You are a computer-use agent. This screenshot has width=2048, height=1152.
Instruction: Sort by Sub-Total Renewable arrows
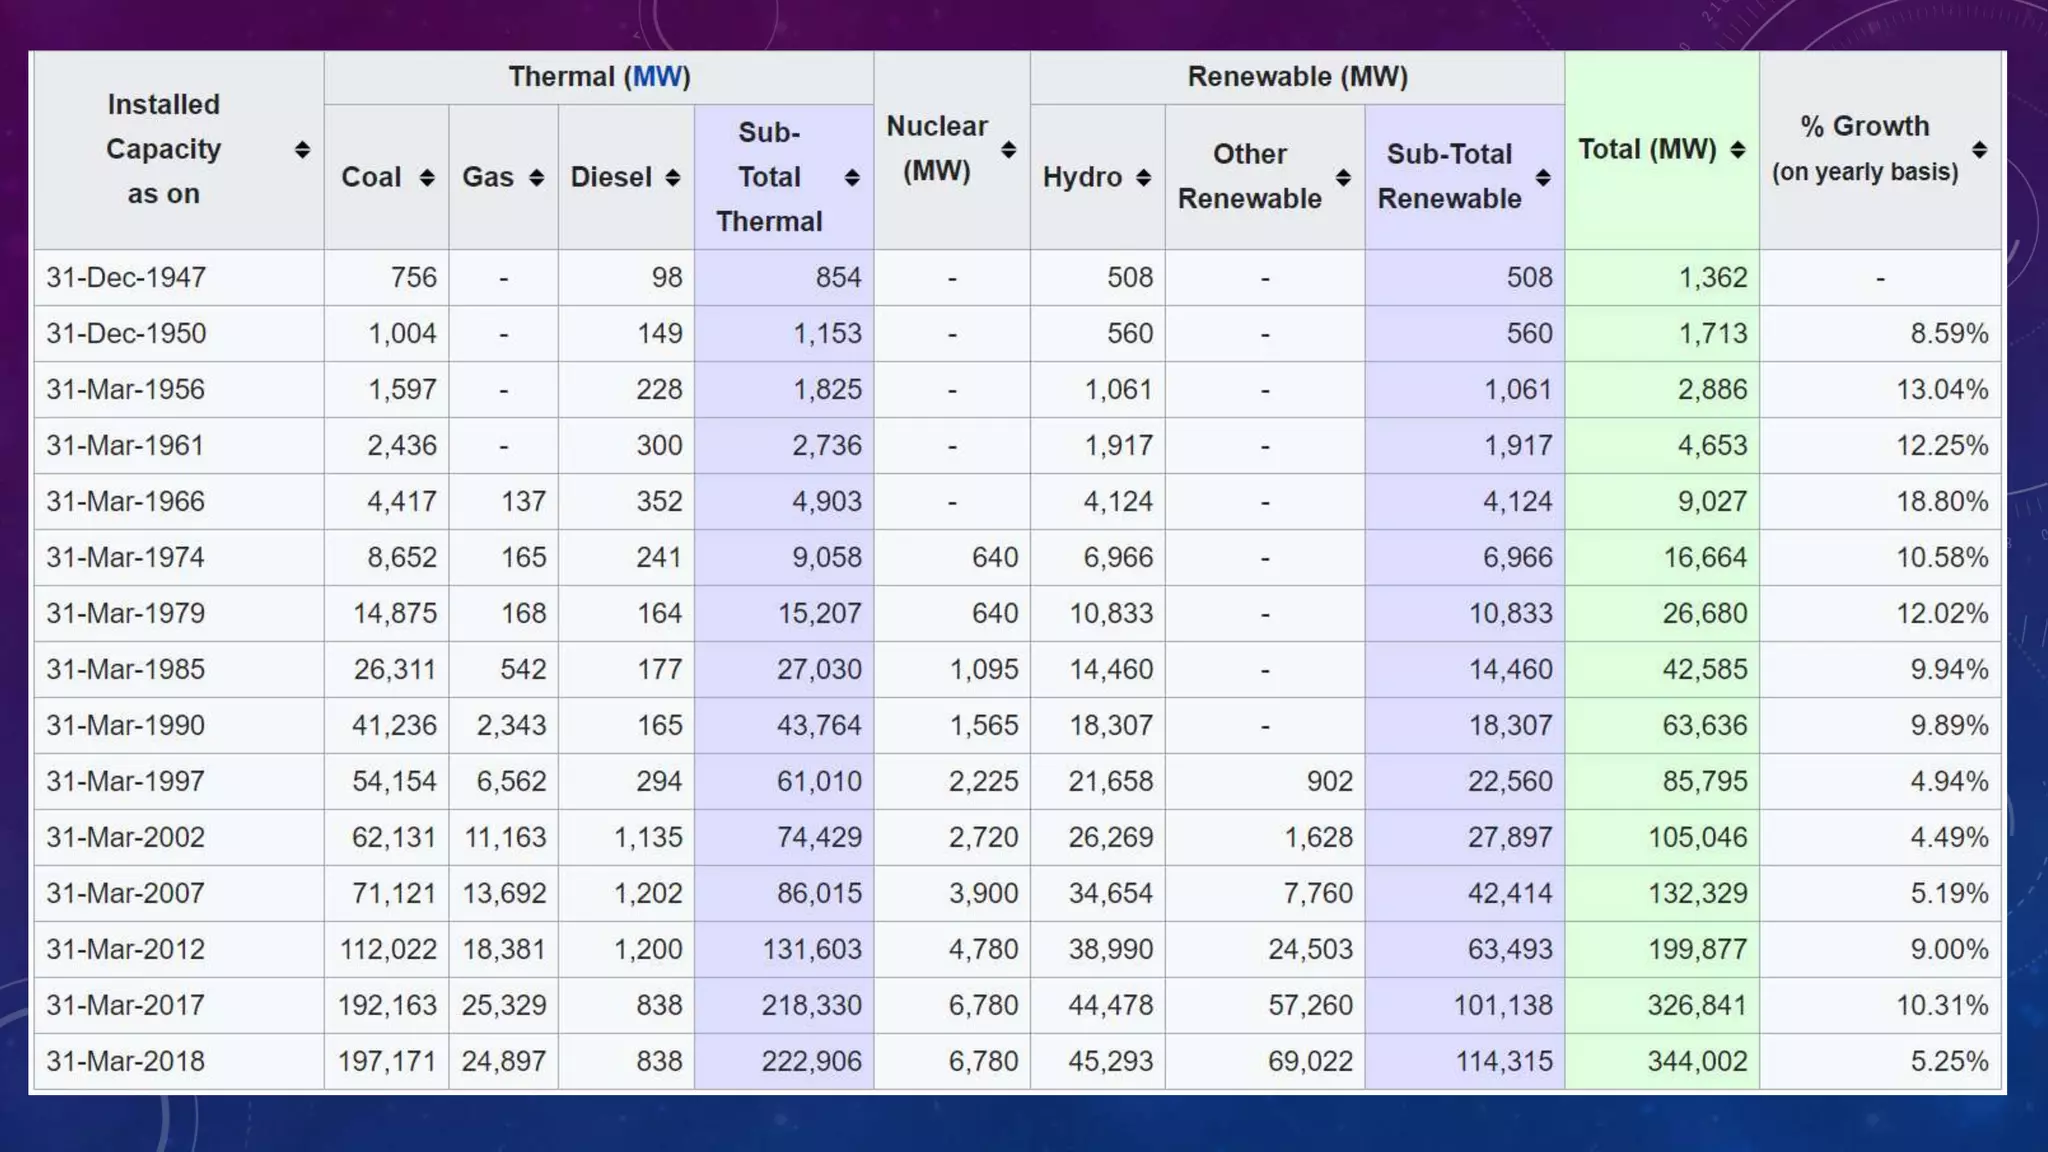[x=1544, y=178]
